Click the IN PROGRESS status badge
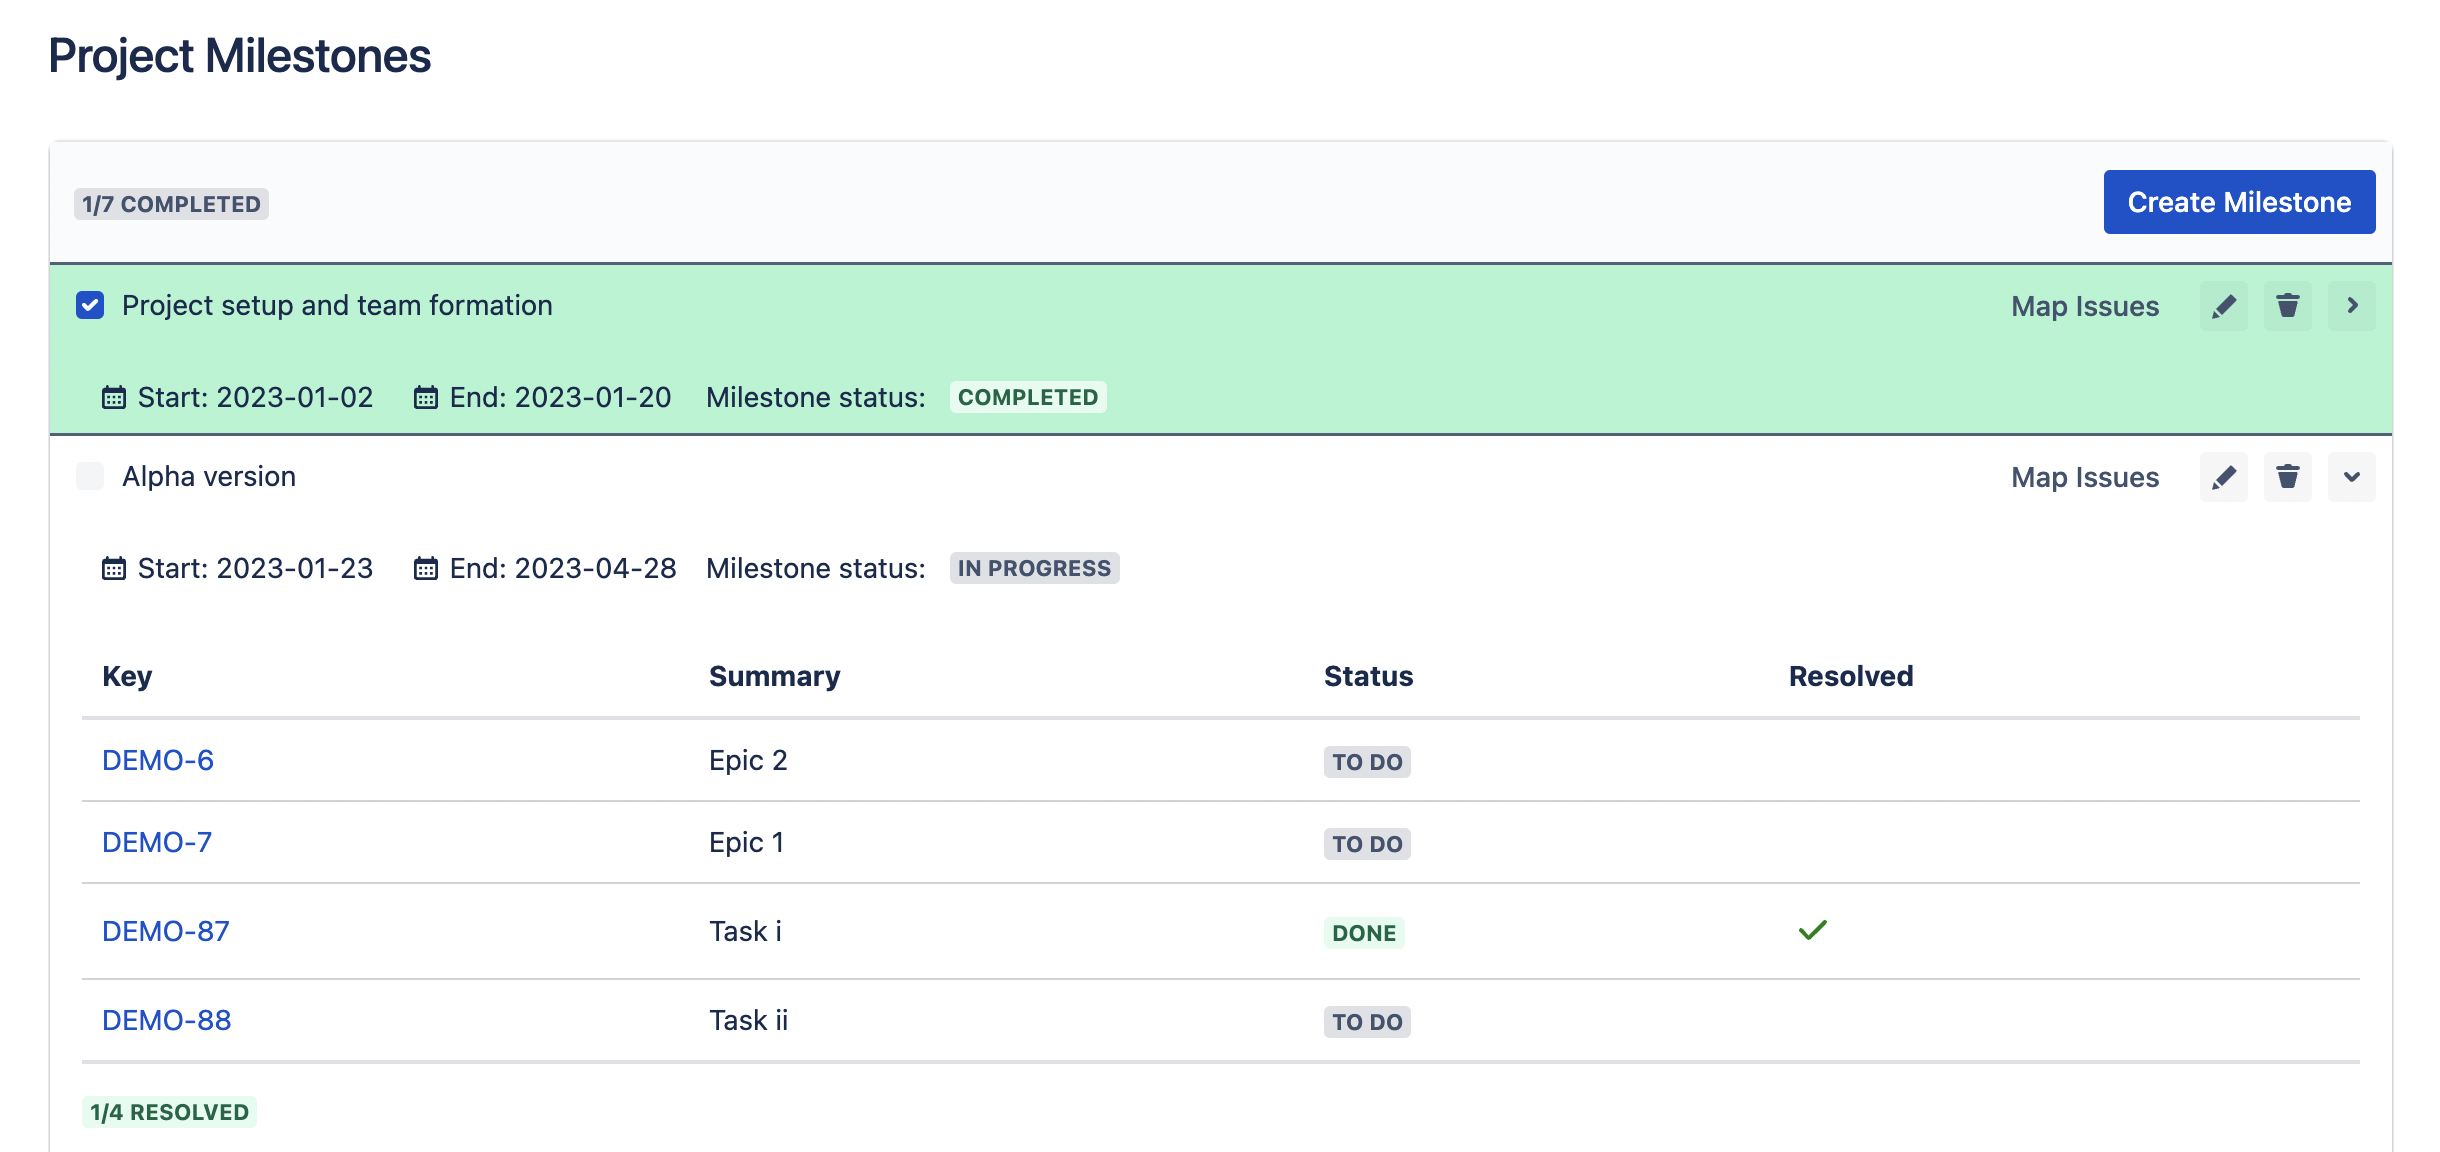Screen dimensions: 2440x1152 coord(1034,568)
